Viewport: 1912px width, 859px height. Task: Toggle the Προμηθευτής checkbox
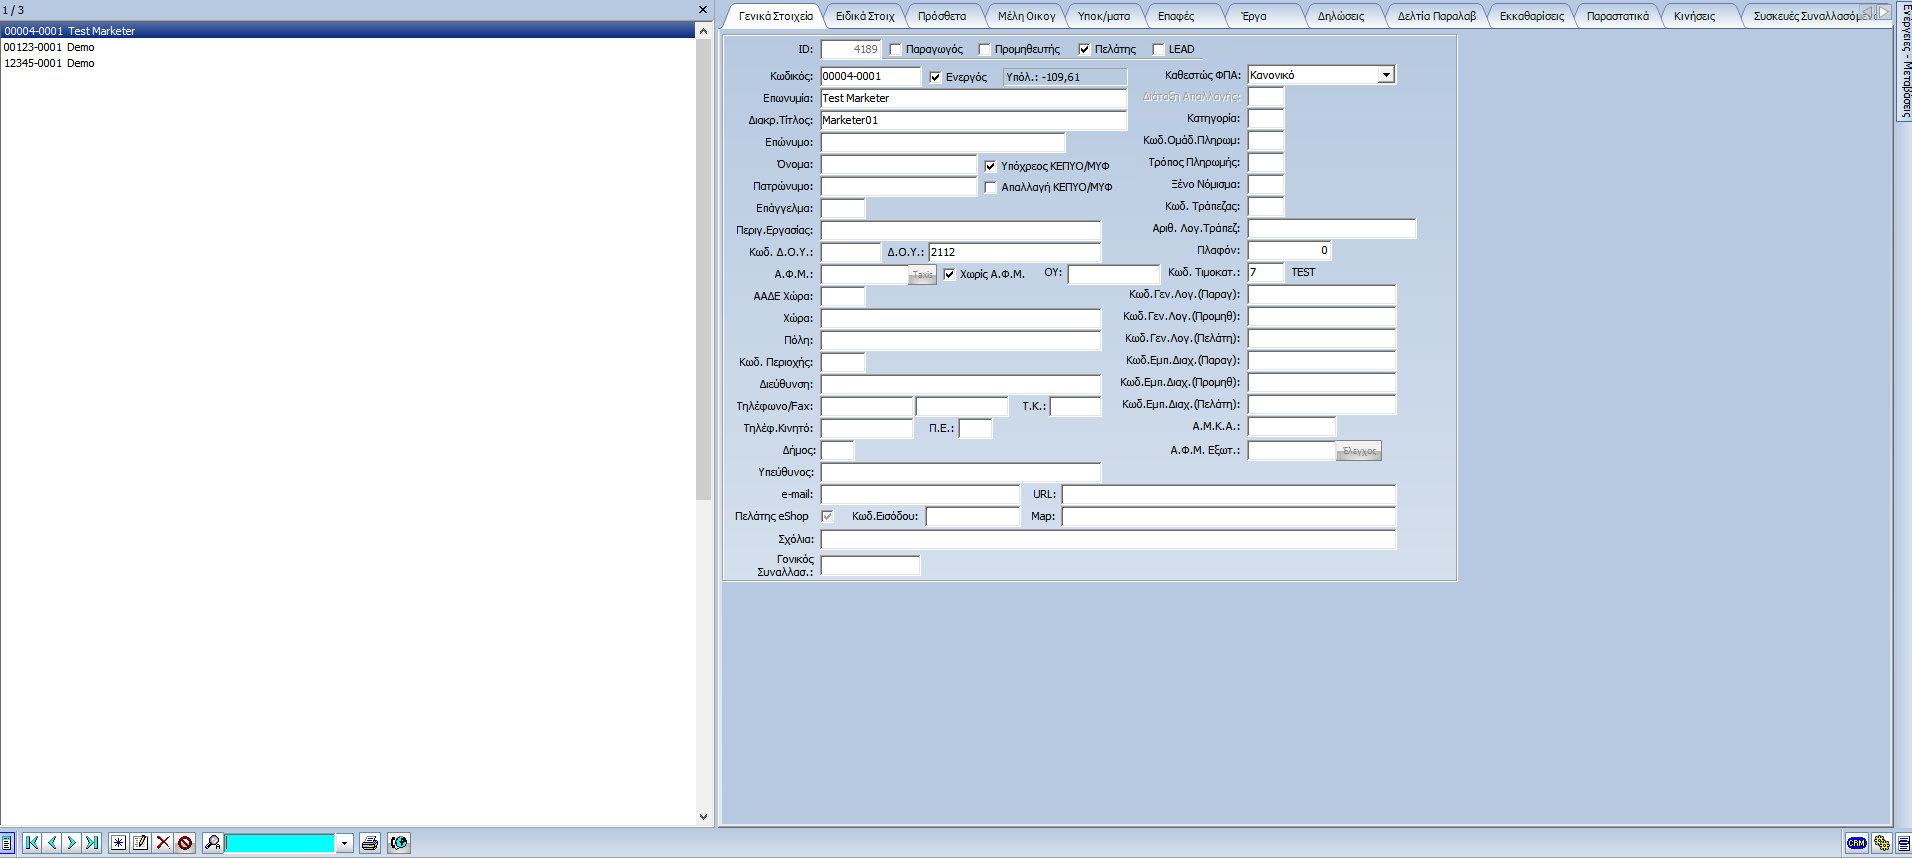tap(984, 49)
